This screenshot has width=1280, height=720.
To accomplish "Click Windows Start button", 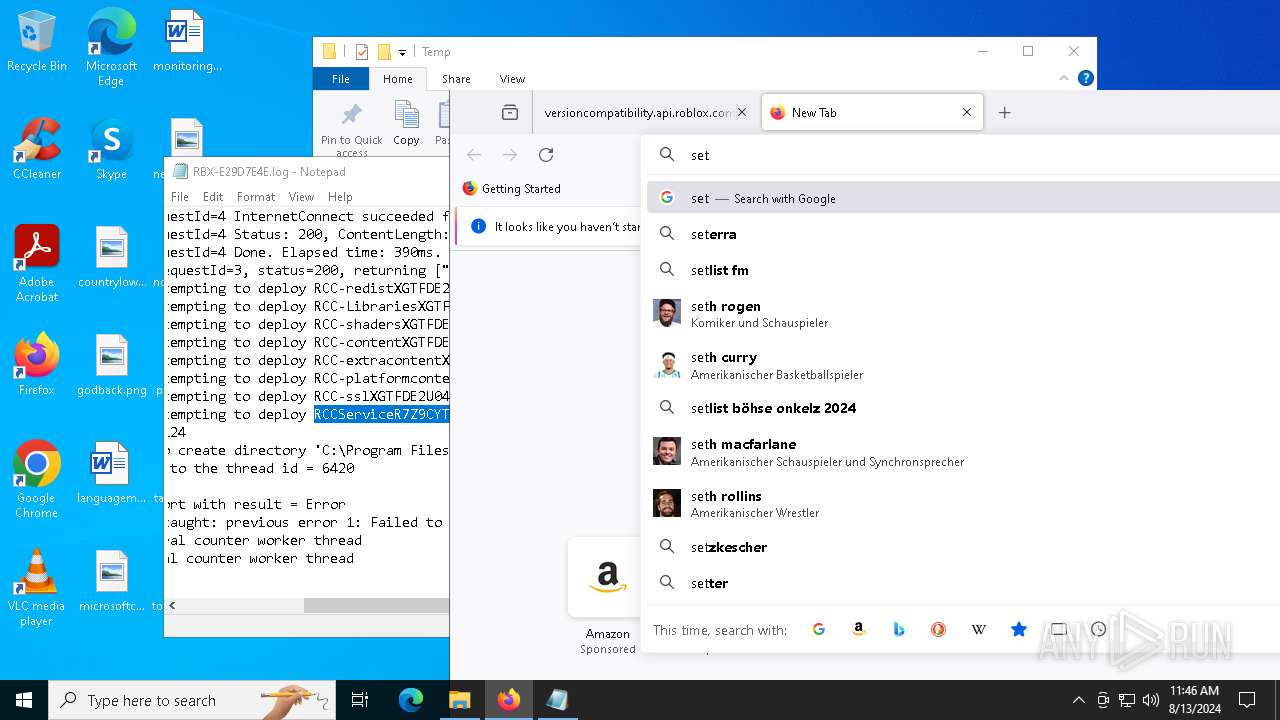I will tap(24, 700).
